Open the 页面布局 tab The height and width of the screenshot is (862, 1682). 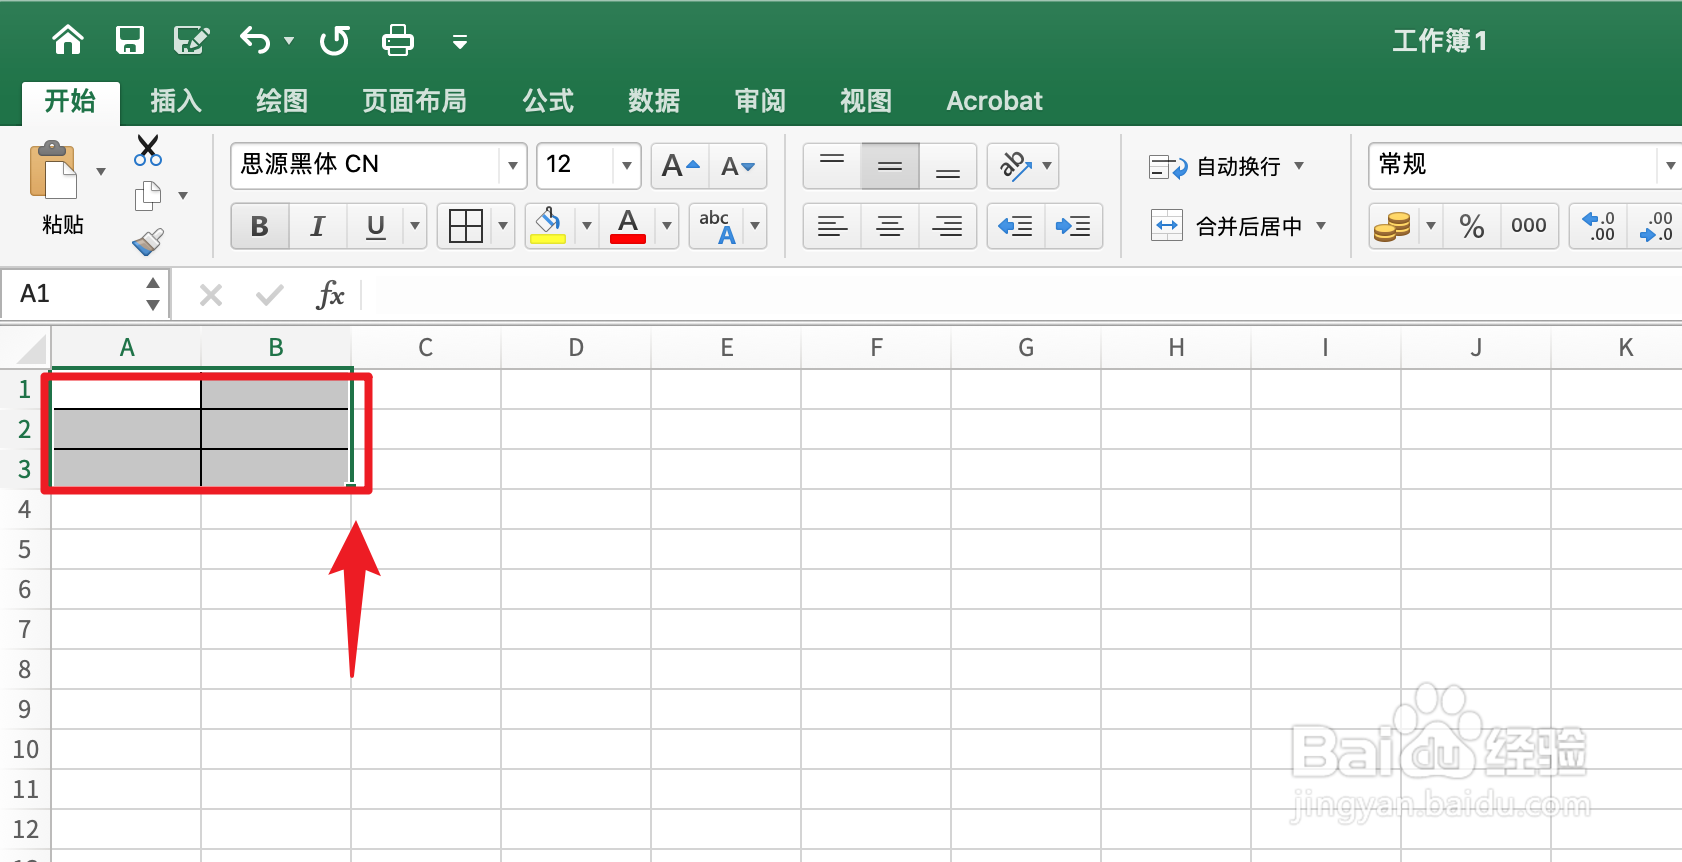click(414, 101)
